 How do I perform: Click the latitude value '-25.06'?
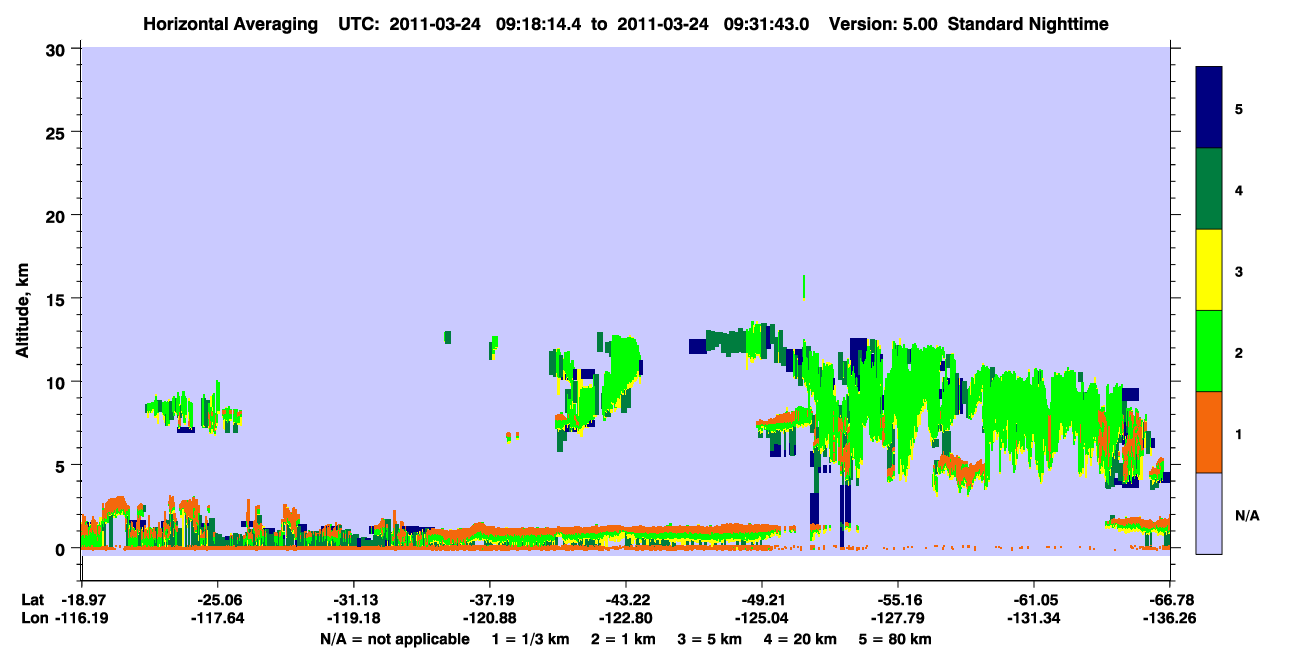(x=217, y=600)
